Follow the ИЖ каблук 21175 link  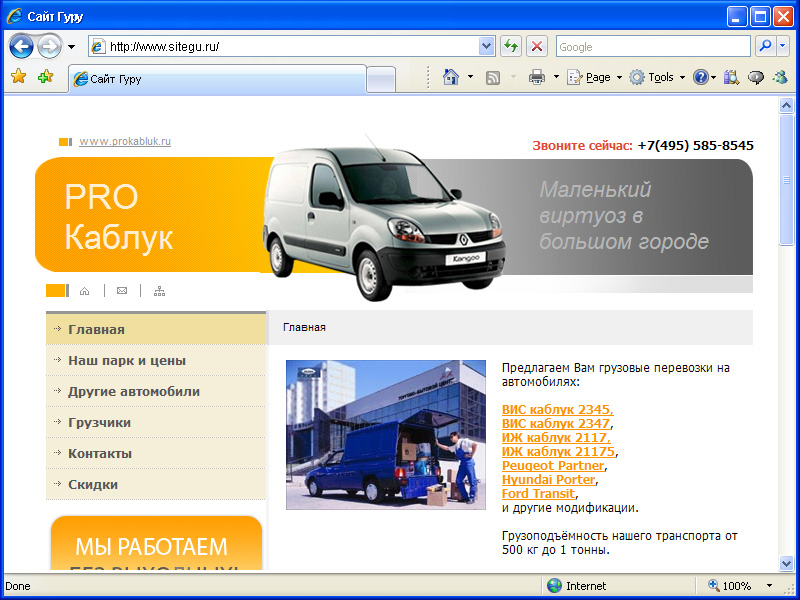point(558,452)
